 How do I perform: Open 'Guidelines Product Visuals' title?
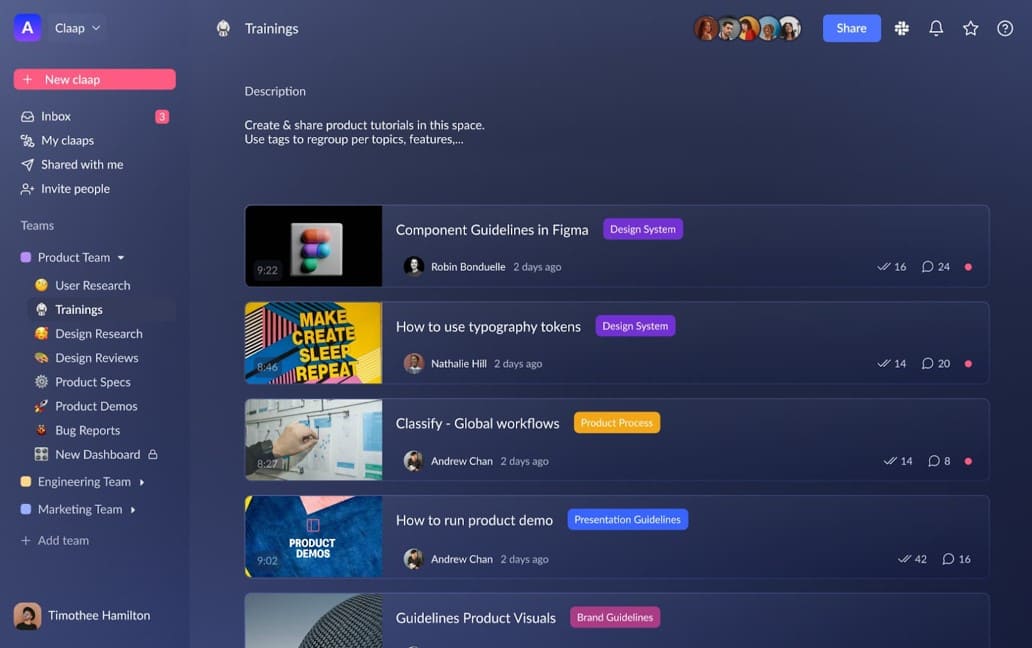click(475, 618)
